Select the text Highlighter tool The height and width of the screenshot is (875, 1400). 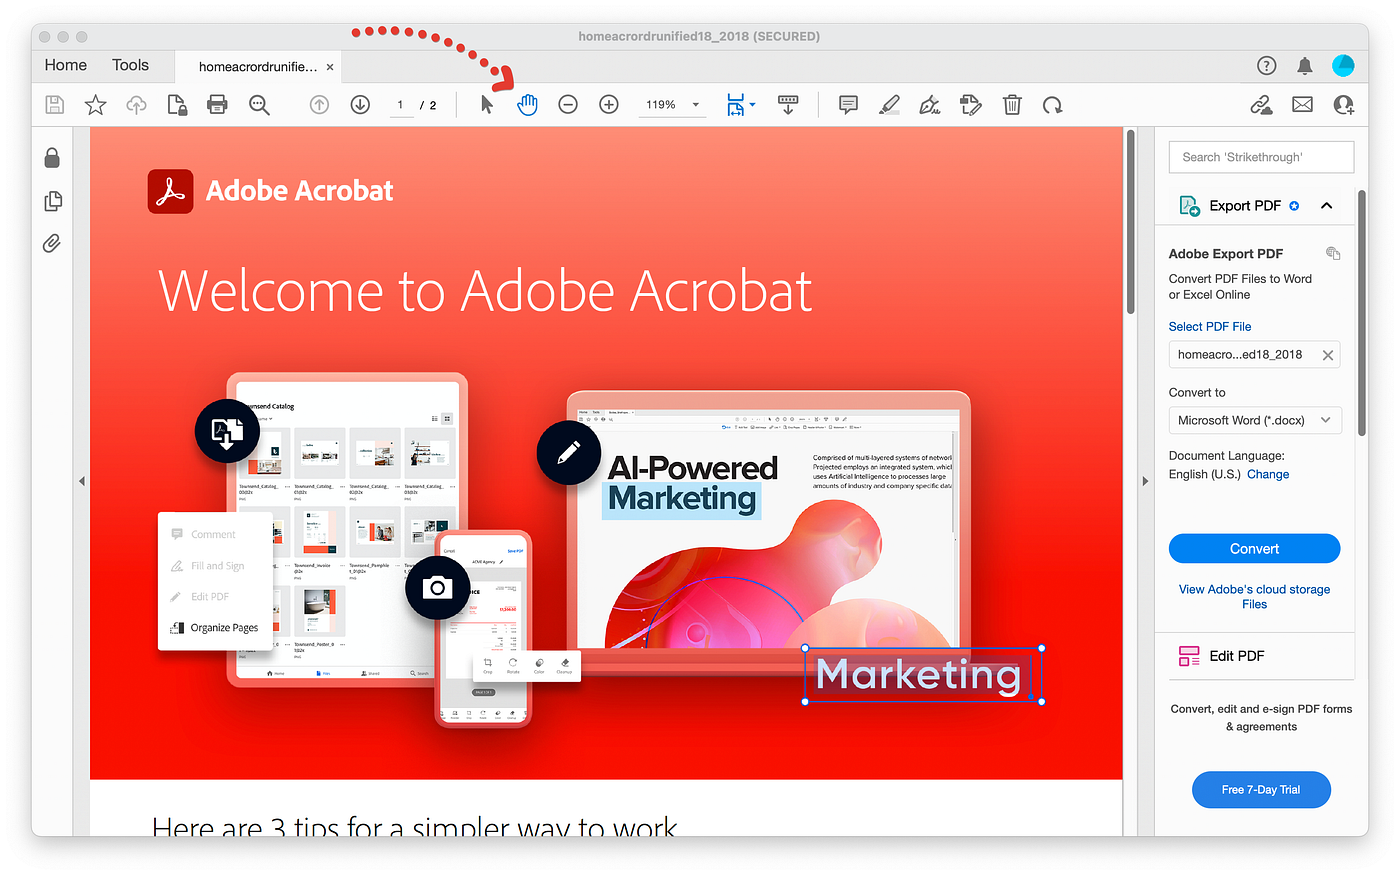pyautogui.click(x=888, y=104)
